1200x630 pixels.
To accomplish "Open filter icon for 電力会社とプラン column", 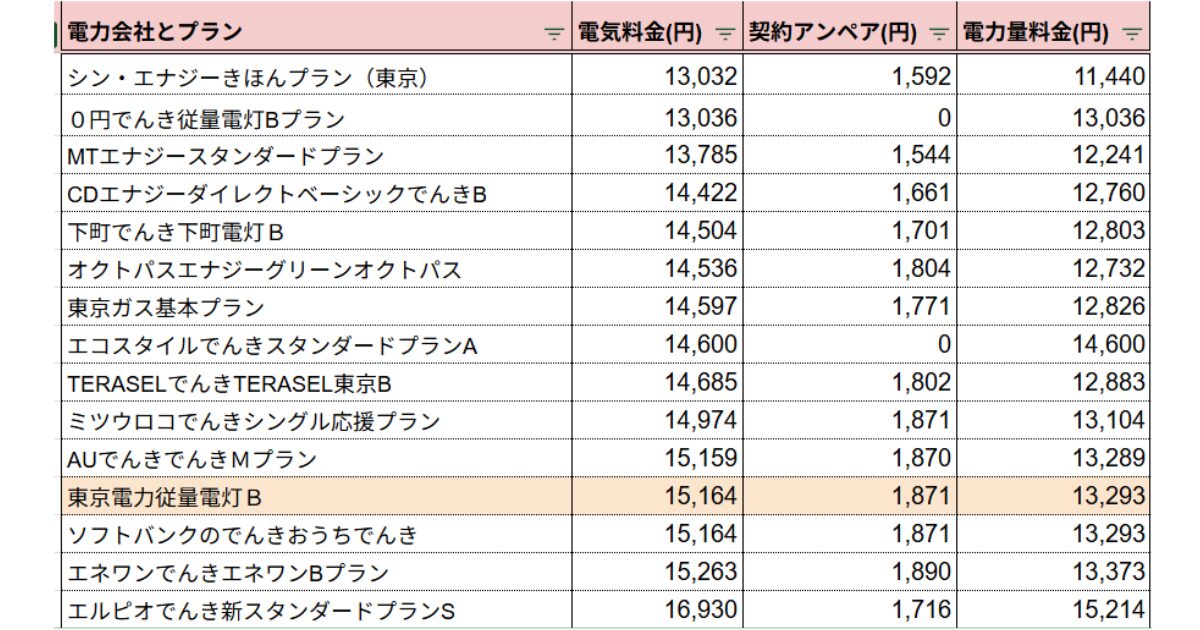I will click(x=553, y=34).
